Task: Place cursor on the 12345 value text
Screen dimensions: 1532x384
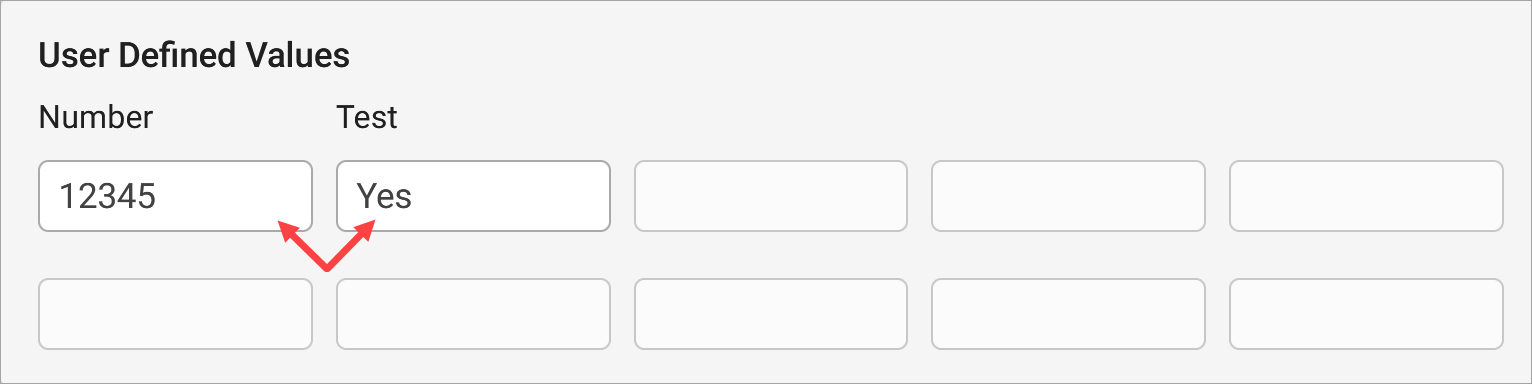Action: (107, 196)
